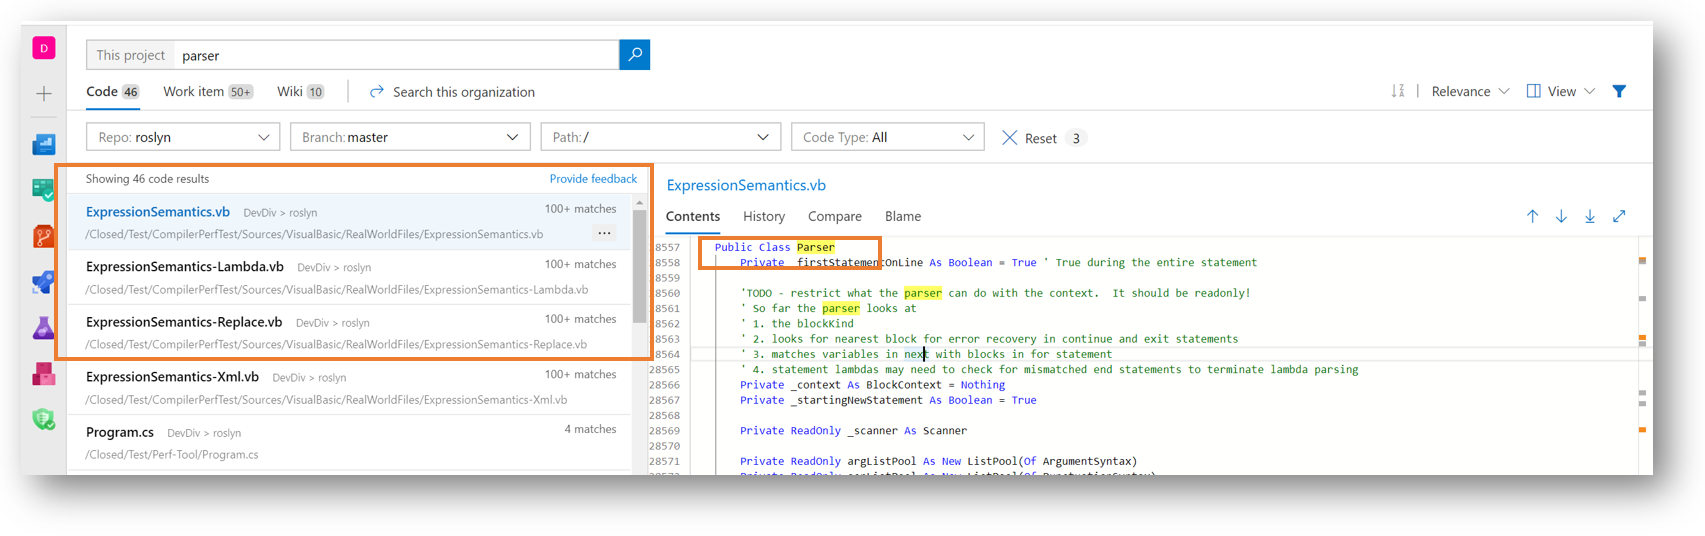Open Test Plans flask icon
The image size is (1705, 536).
43,328
